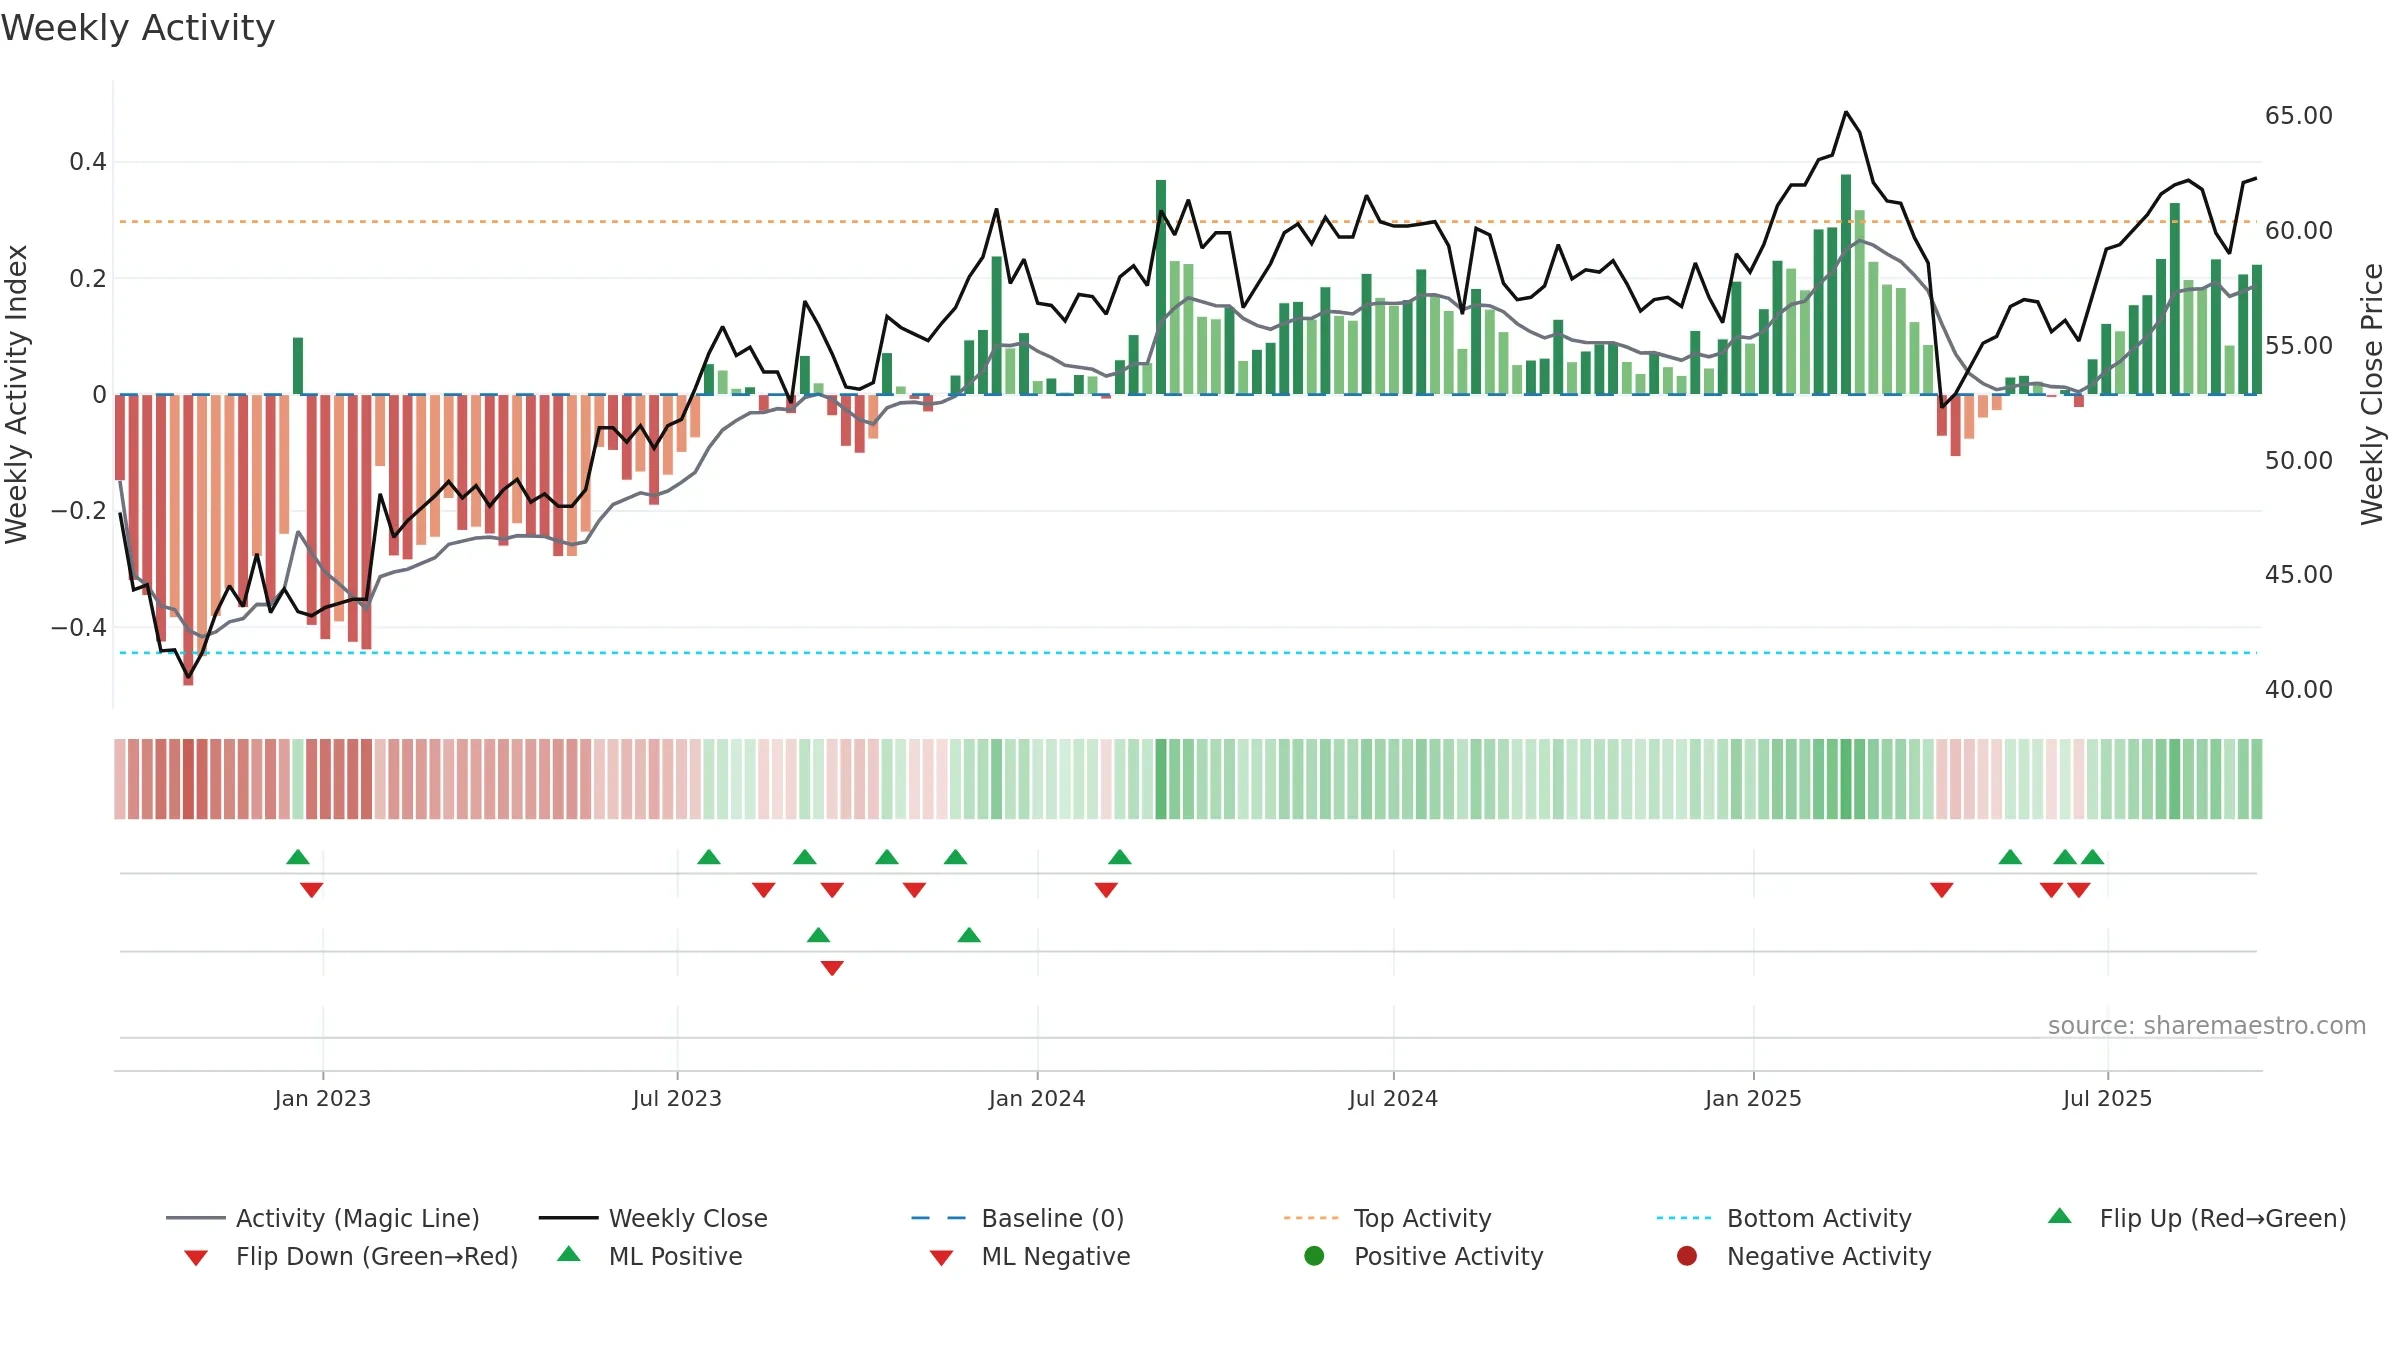This screenshot has width=2400, height=1350.
Task: Click the −0.4 activity index tick
Action: 79,628
